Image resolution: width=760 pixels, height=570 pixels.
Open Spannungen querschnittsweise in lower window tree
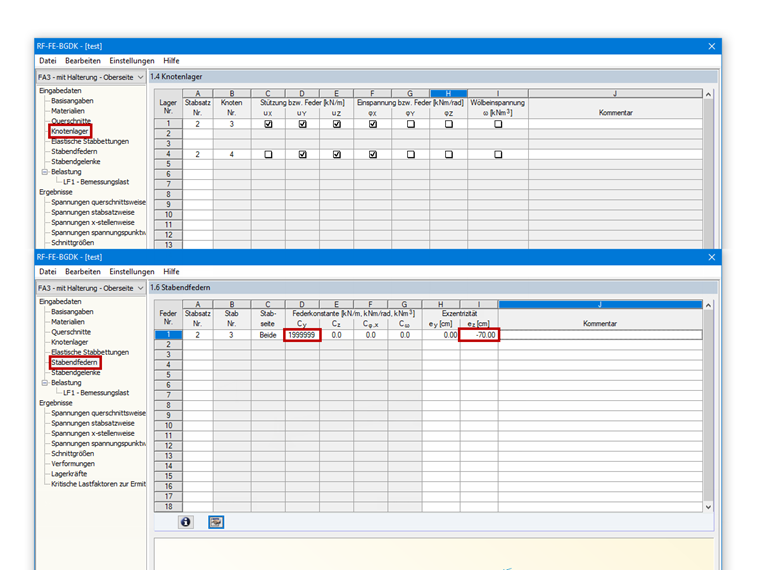[98, 413]
